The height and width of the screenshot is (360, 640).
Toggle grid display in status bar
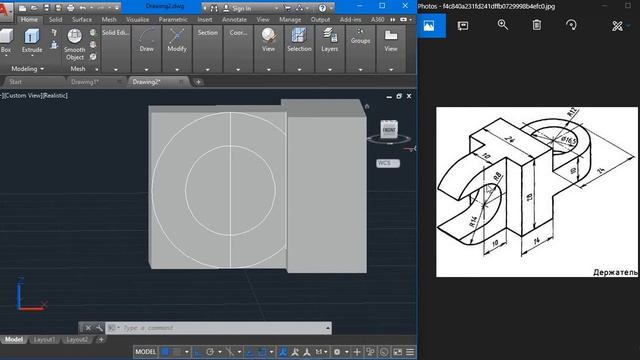165,352
